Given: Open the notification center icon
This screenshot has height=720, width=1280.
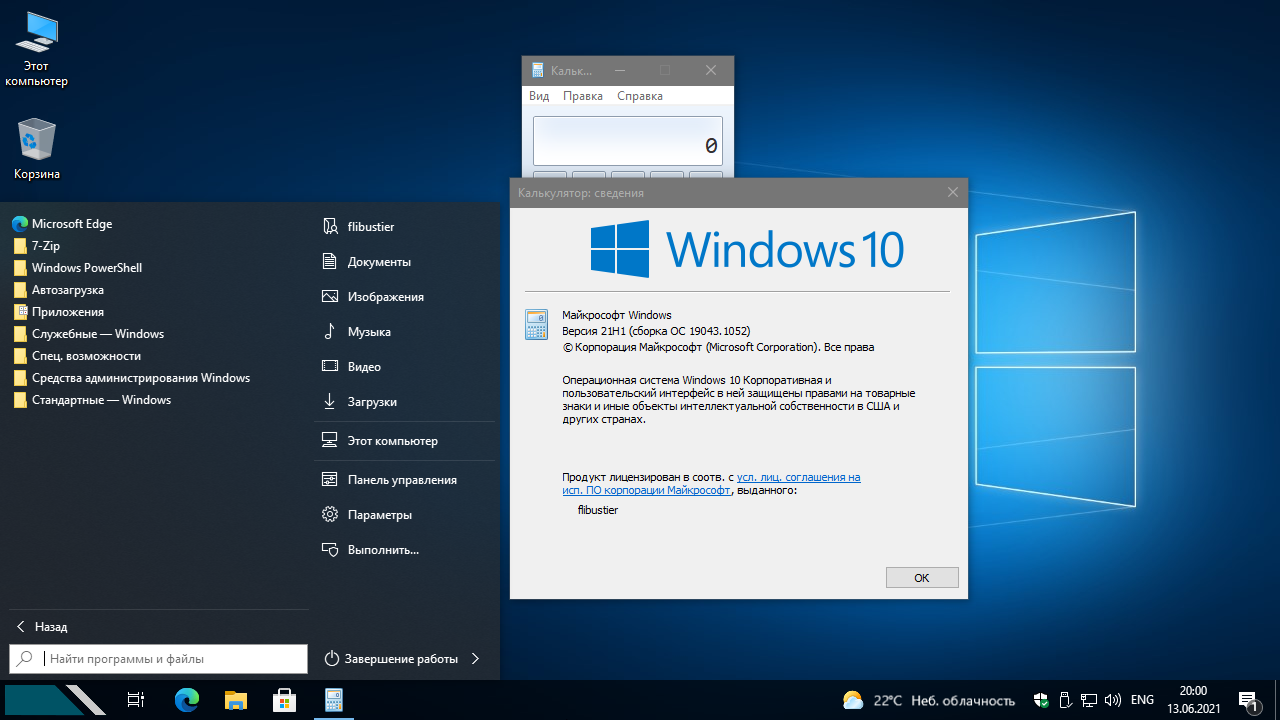Looking at the screenshot, I should [x=1247, y=700].
